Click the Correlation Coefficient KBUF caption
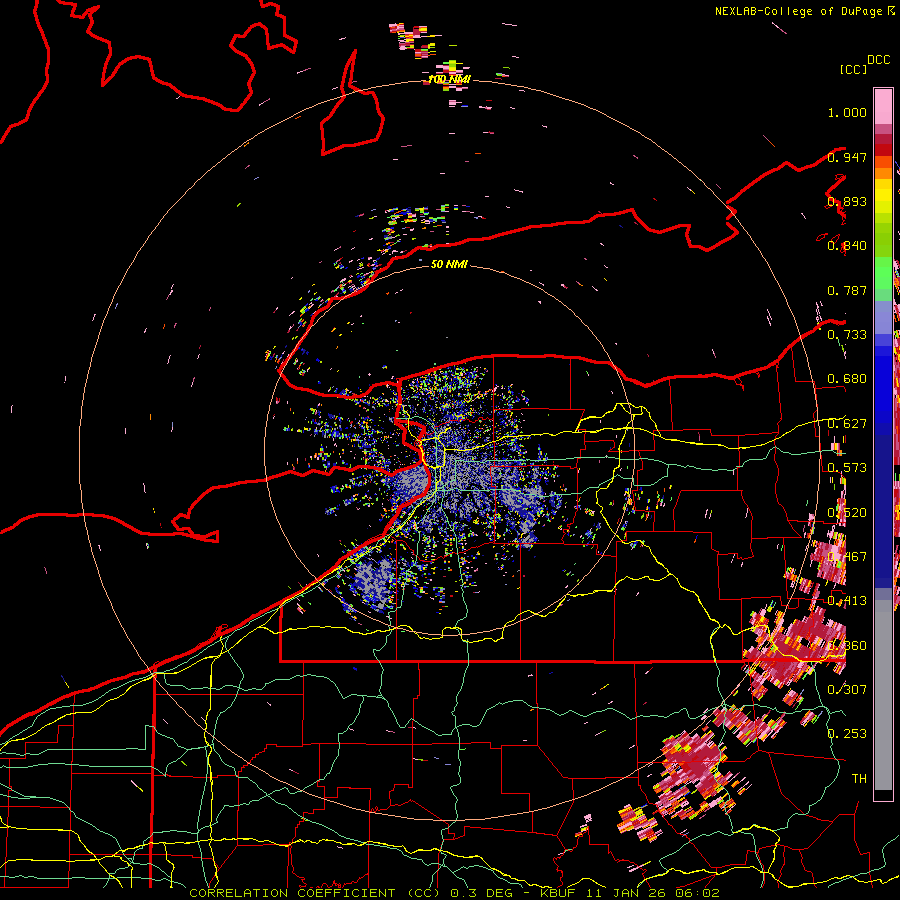 point(454,893)
